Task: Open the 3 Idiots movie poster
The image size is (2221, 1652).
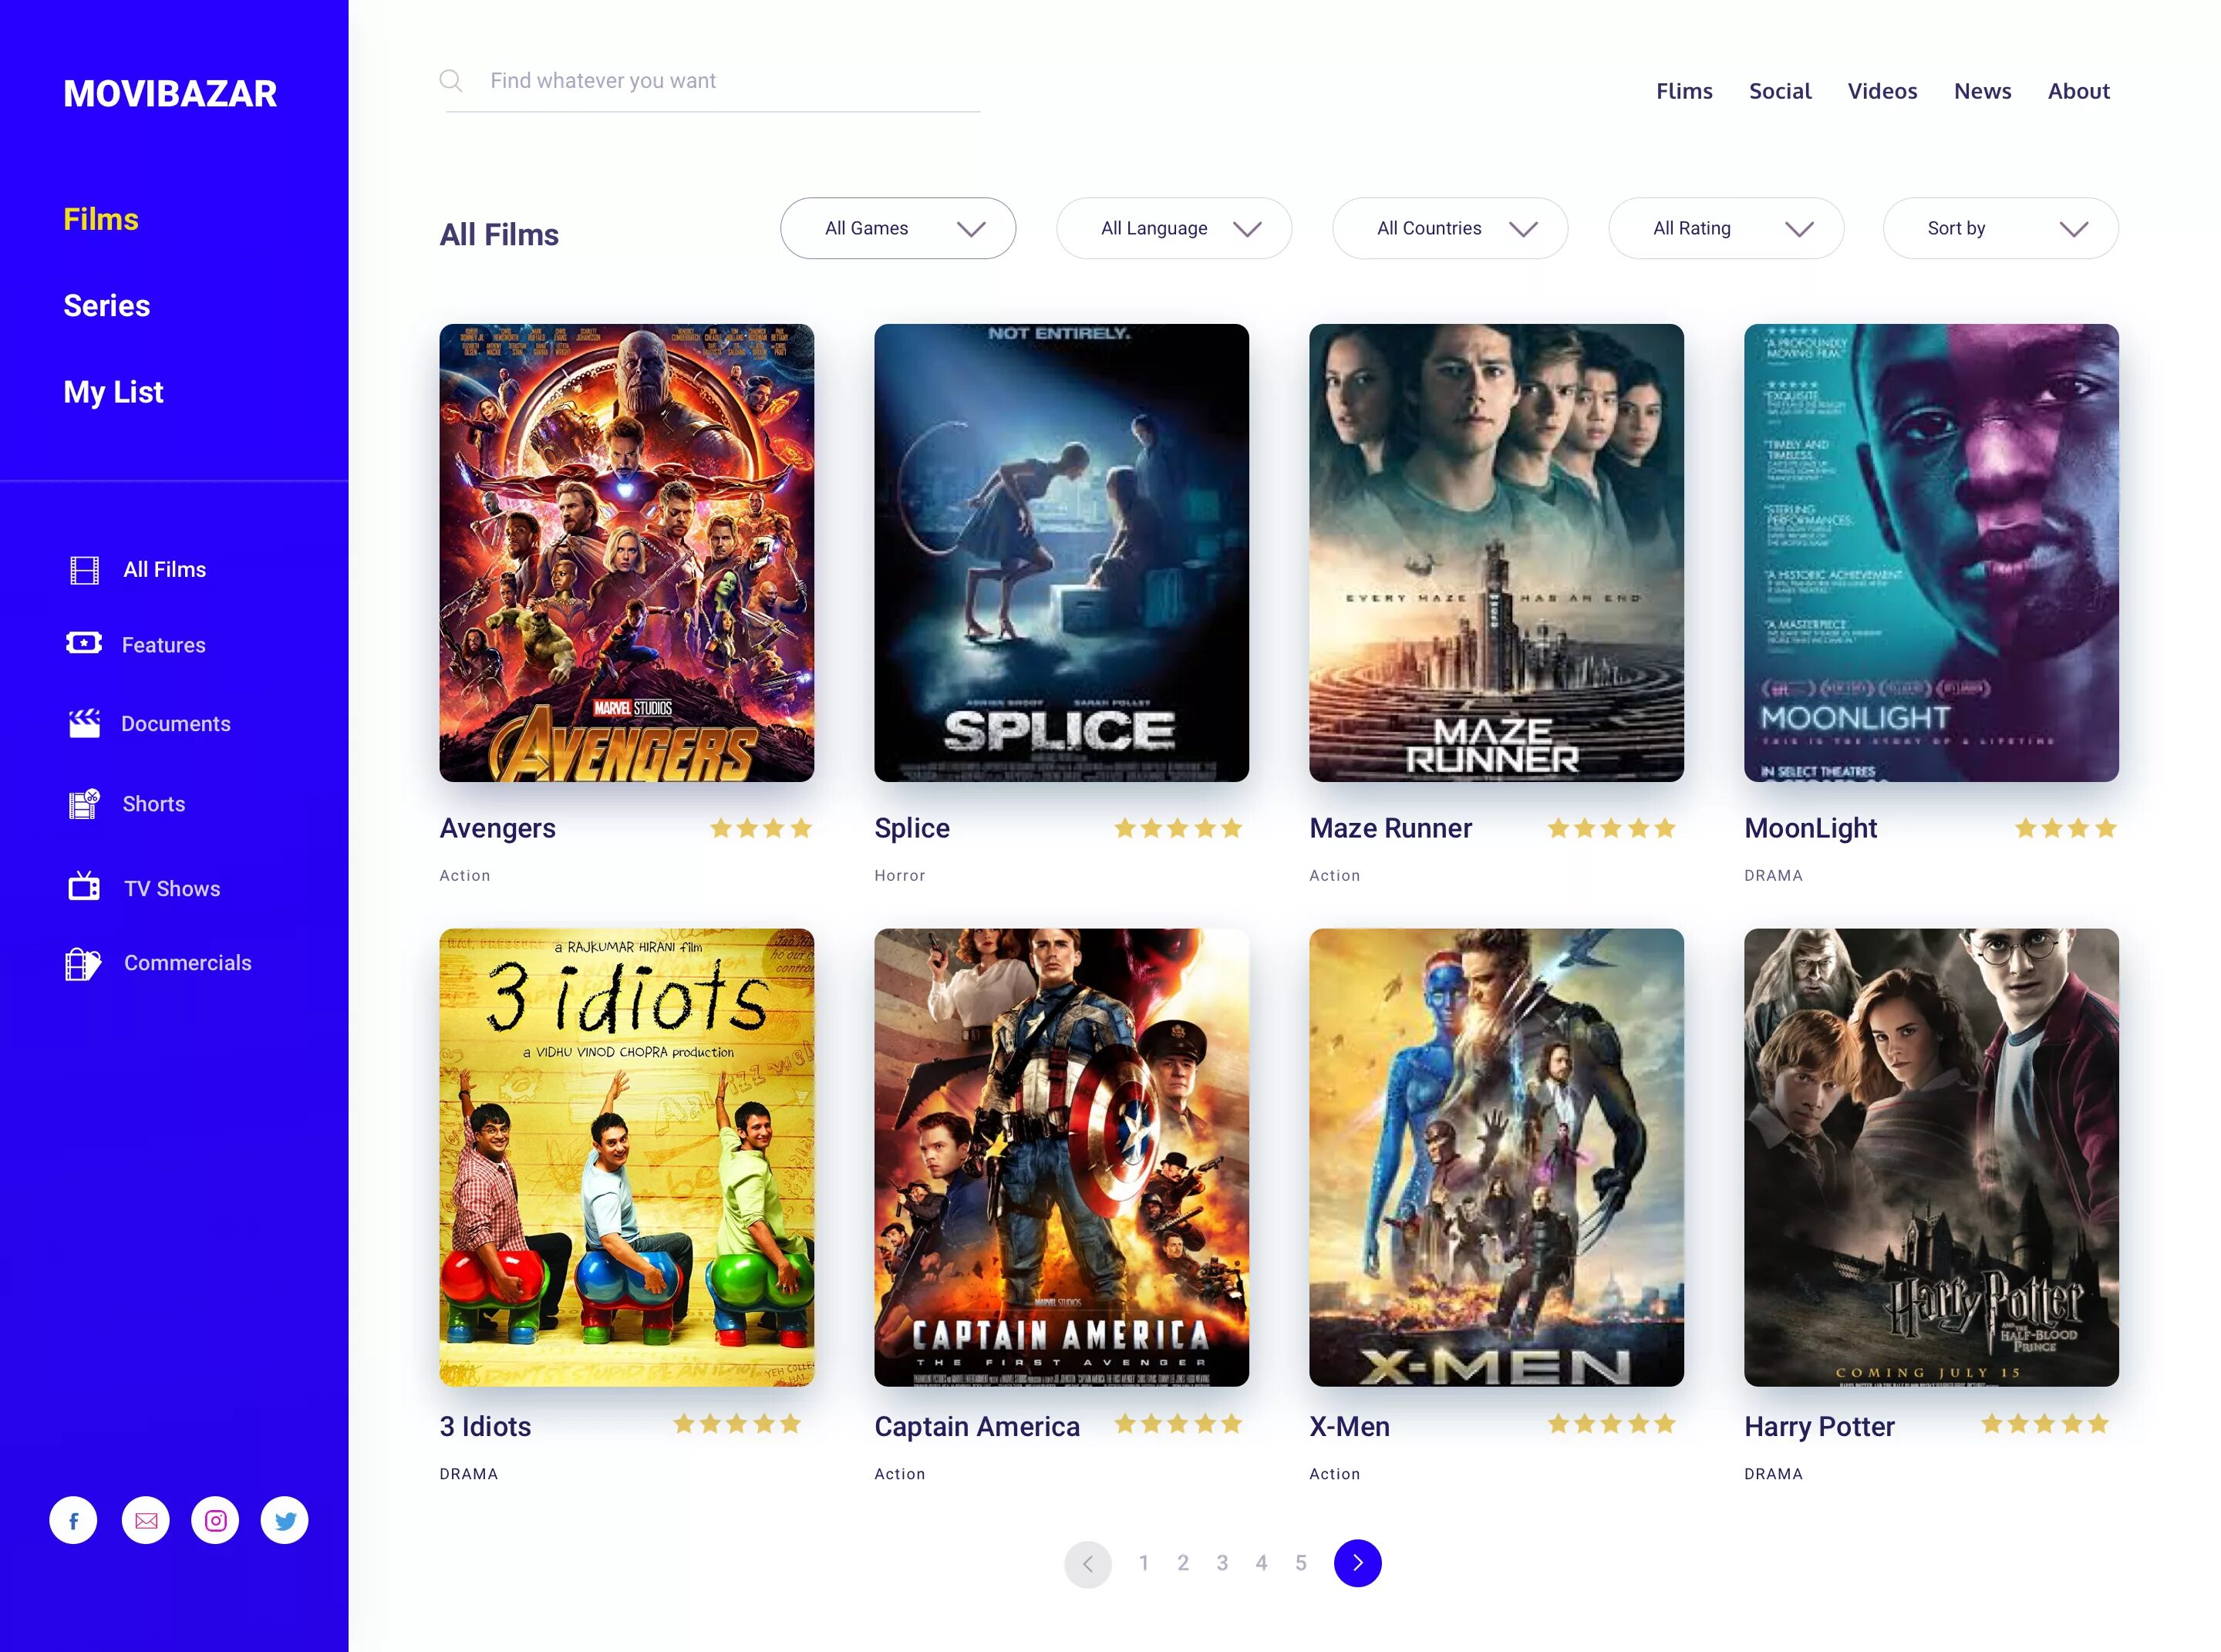Action: [x=627, y=1157]
